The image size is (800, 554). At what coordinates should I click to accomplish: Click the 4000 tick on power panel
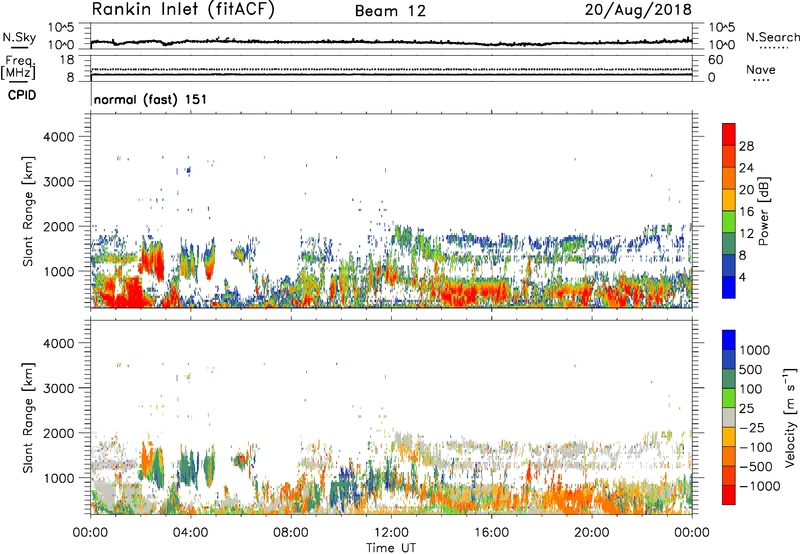pyautogui.click(x=58, y=137)
